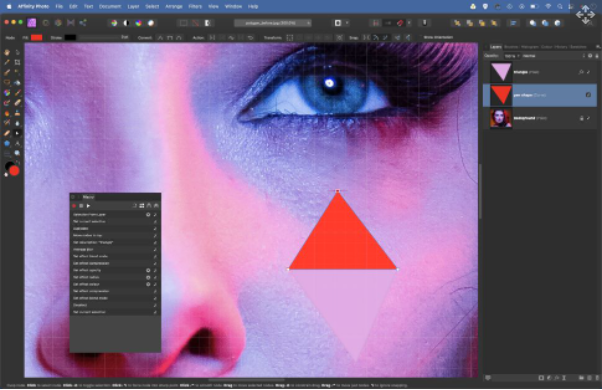Apply Auto White Balance icon

pos(151,23)
